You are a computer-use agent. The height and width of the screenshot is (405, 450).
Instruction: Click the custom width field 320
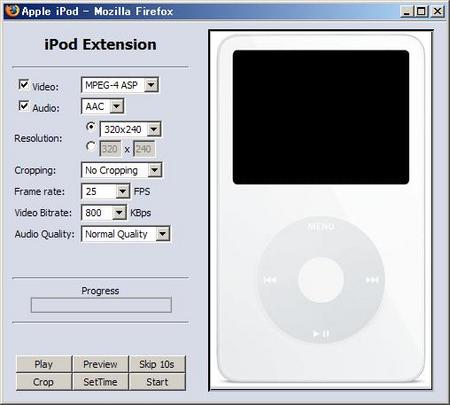click(x=110, y=149)
